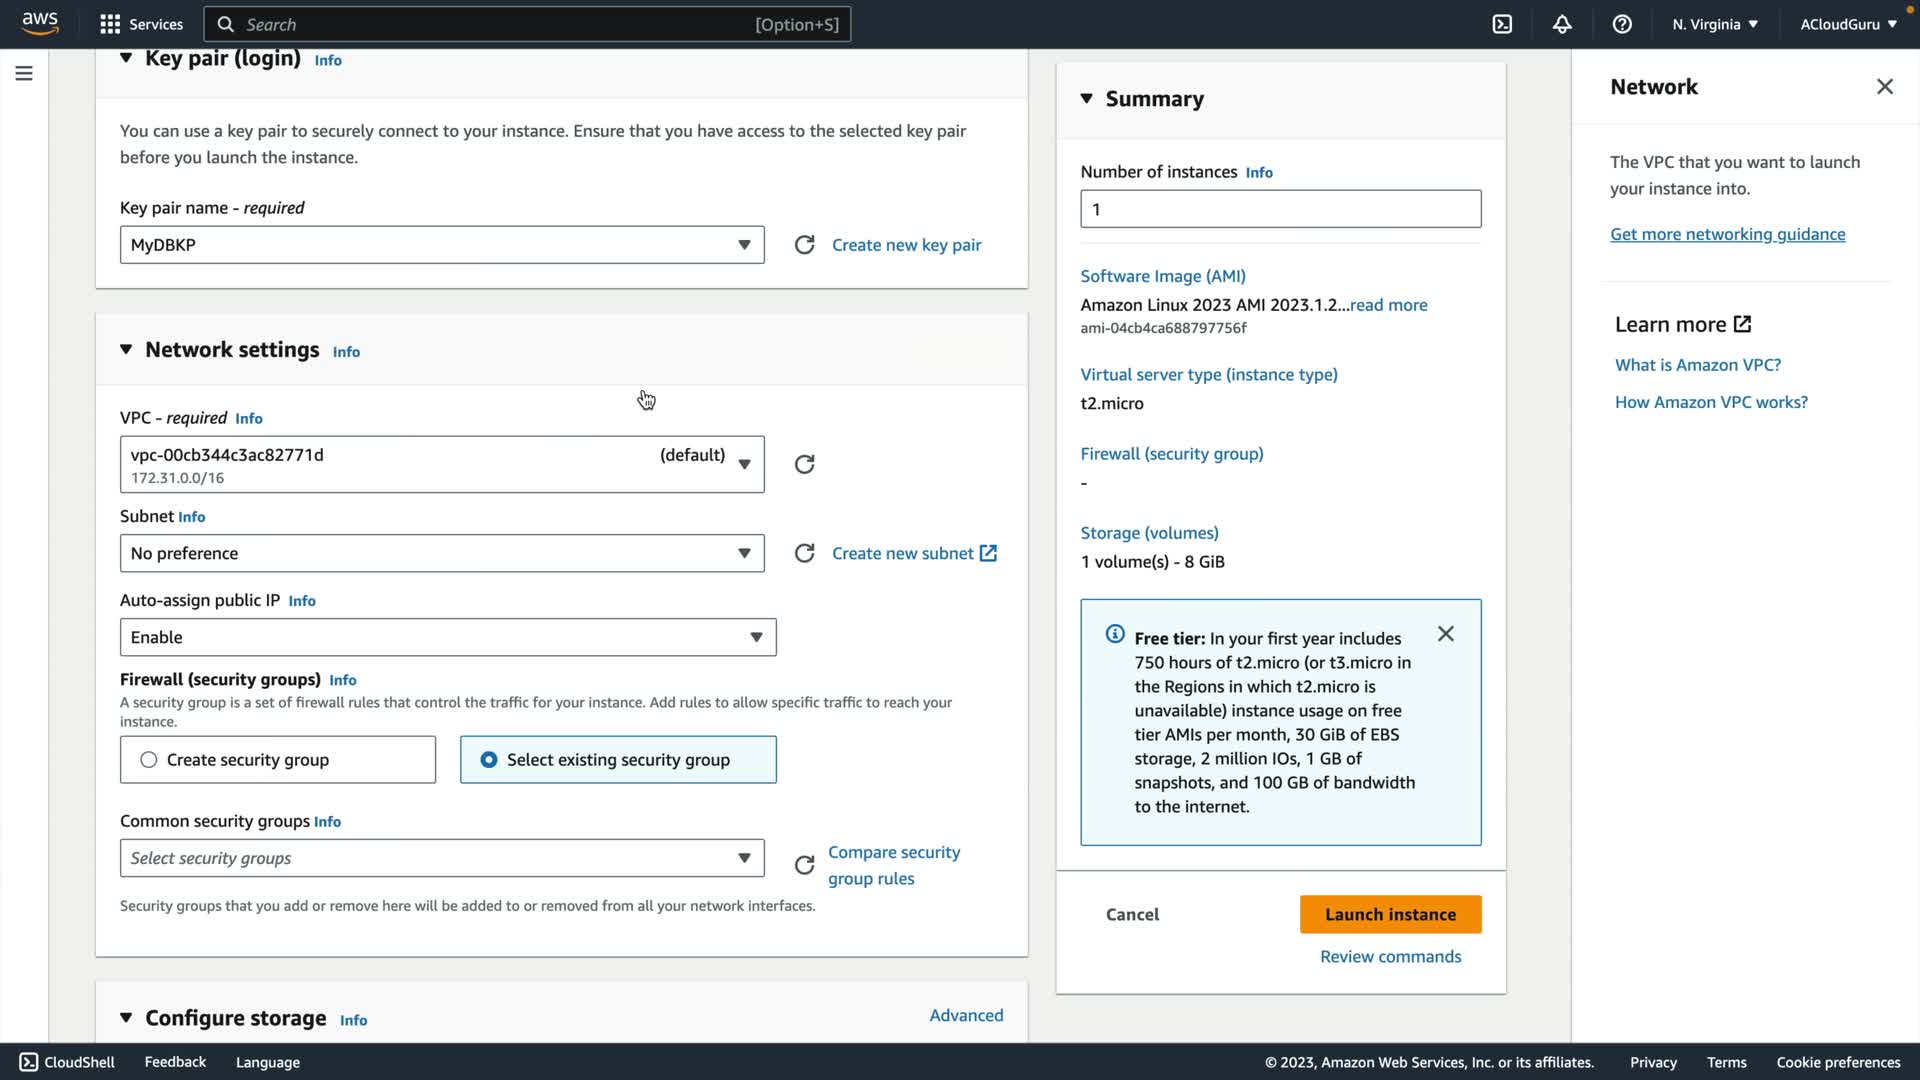Collapse the Network settings section
Viewport: 1920px width, 1080px height.
[x=126, y=349]
